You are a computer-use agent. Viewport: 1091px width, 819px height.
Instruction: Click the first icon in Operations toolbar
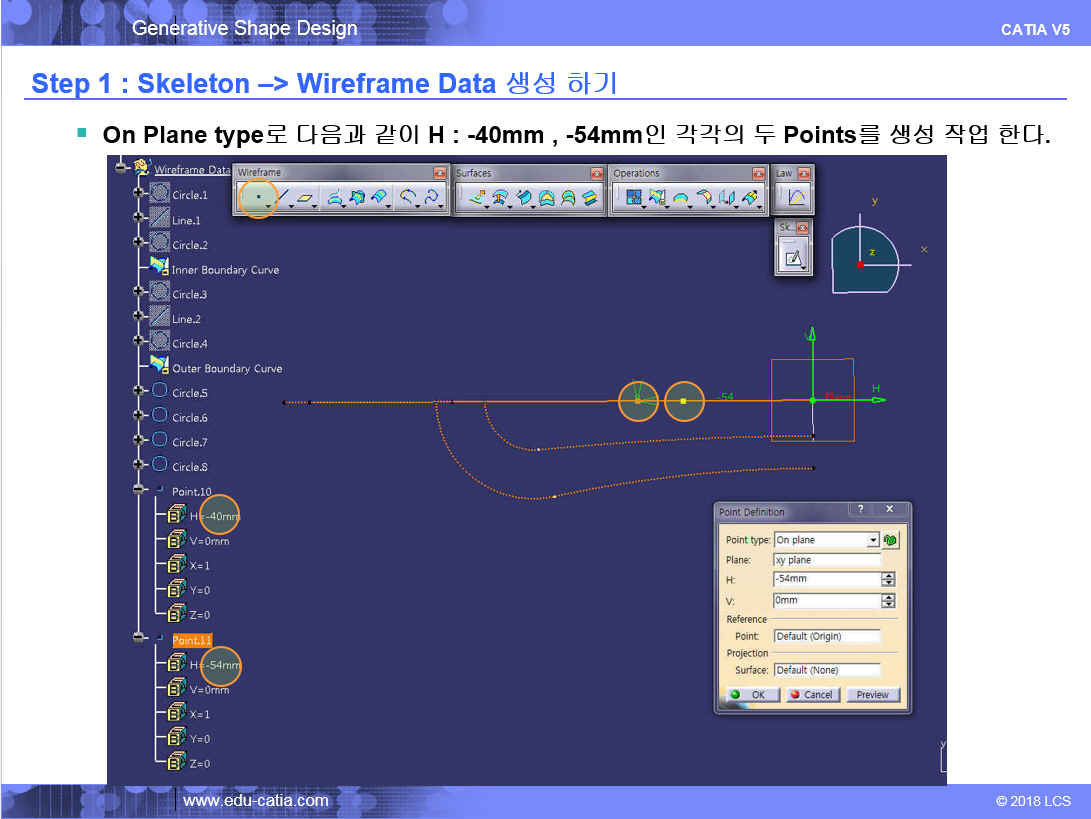[633, 199]
